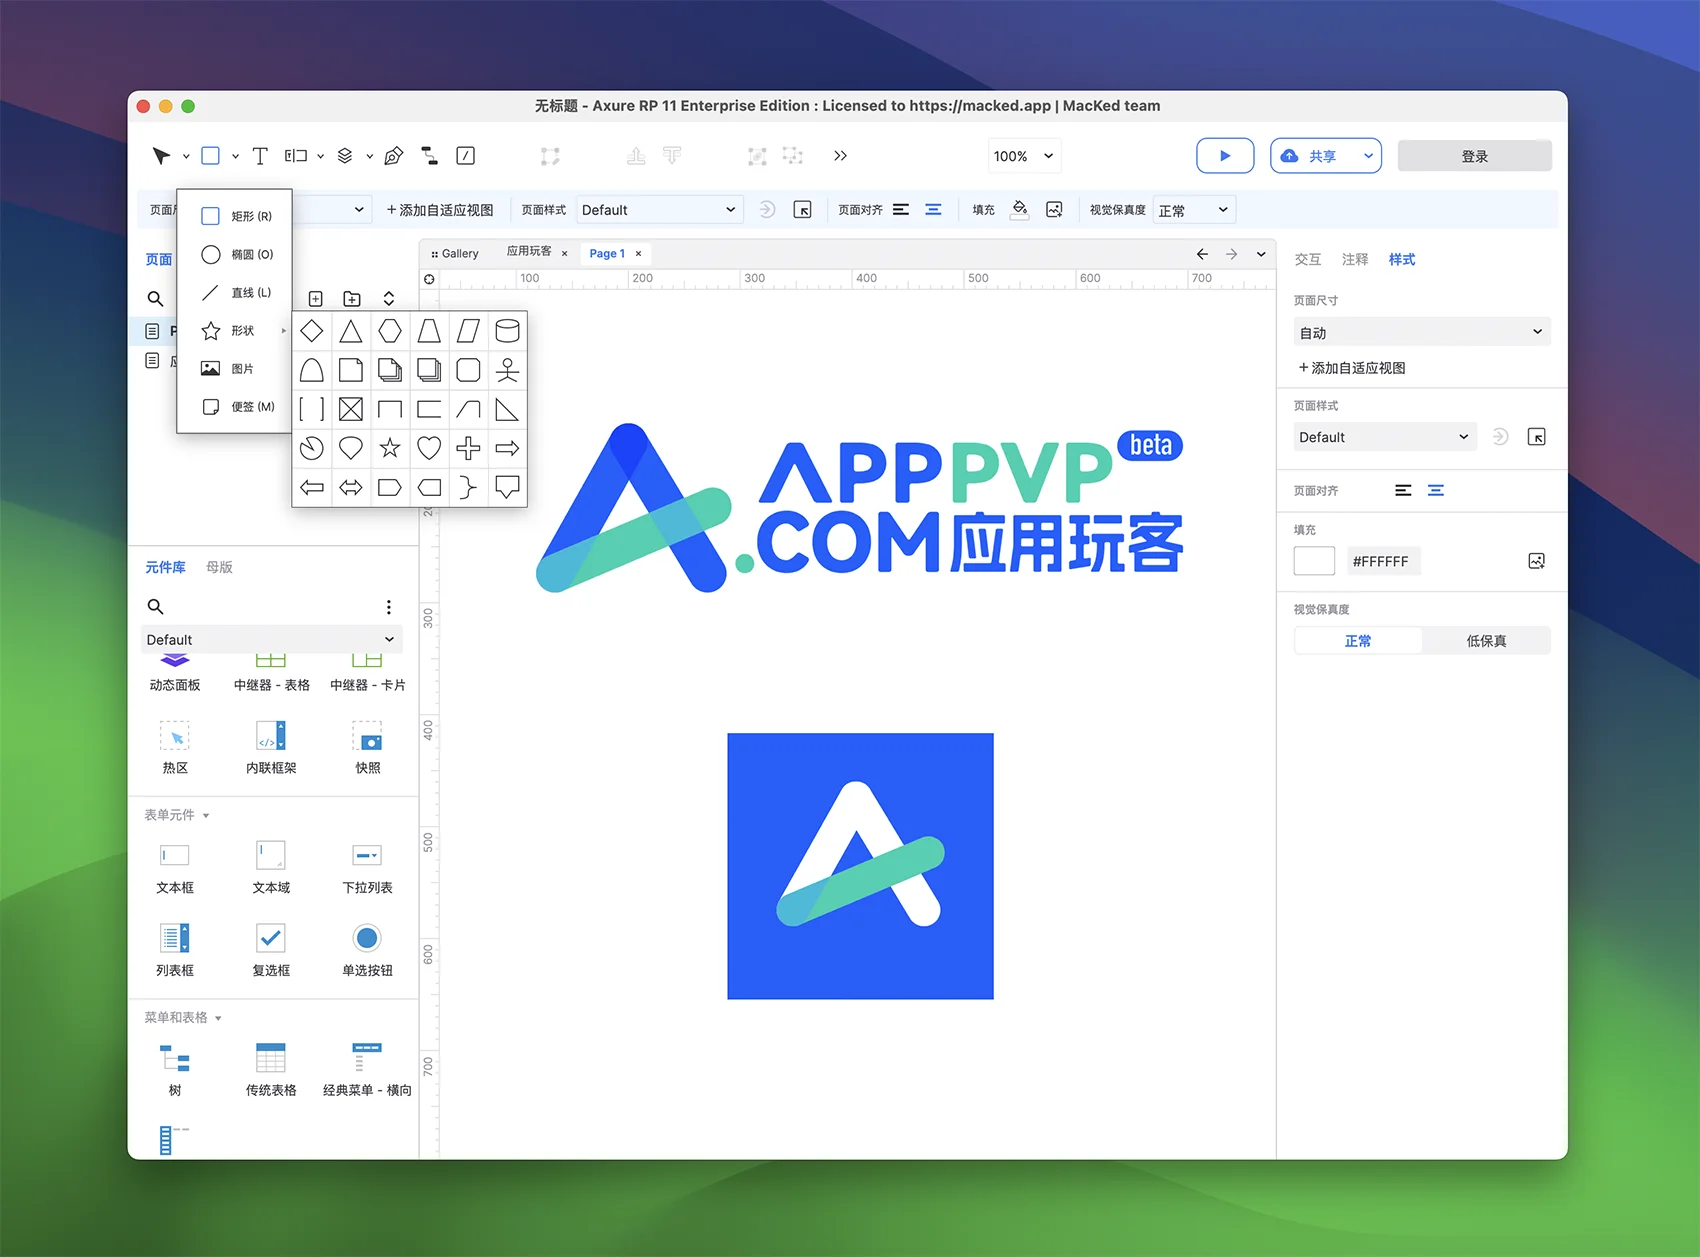Open the page size 自动 dropdown

pos(1422,332)
